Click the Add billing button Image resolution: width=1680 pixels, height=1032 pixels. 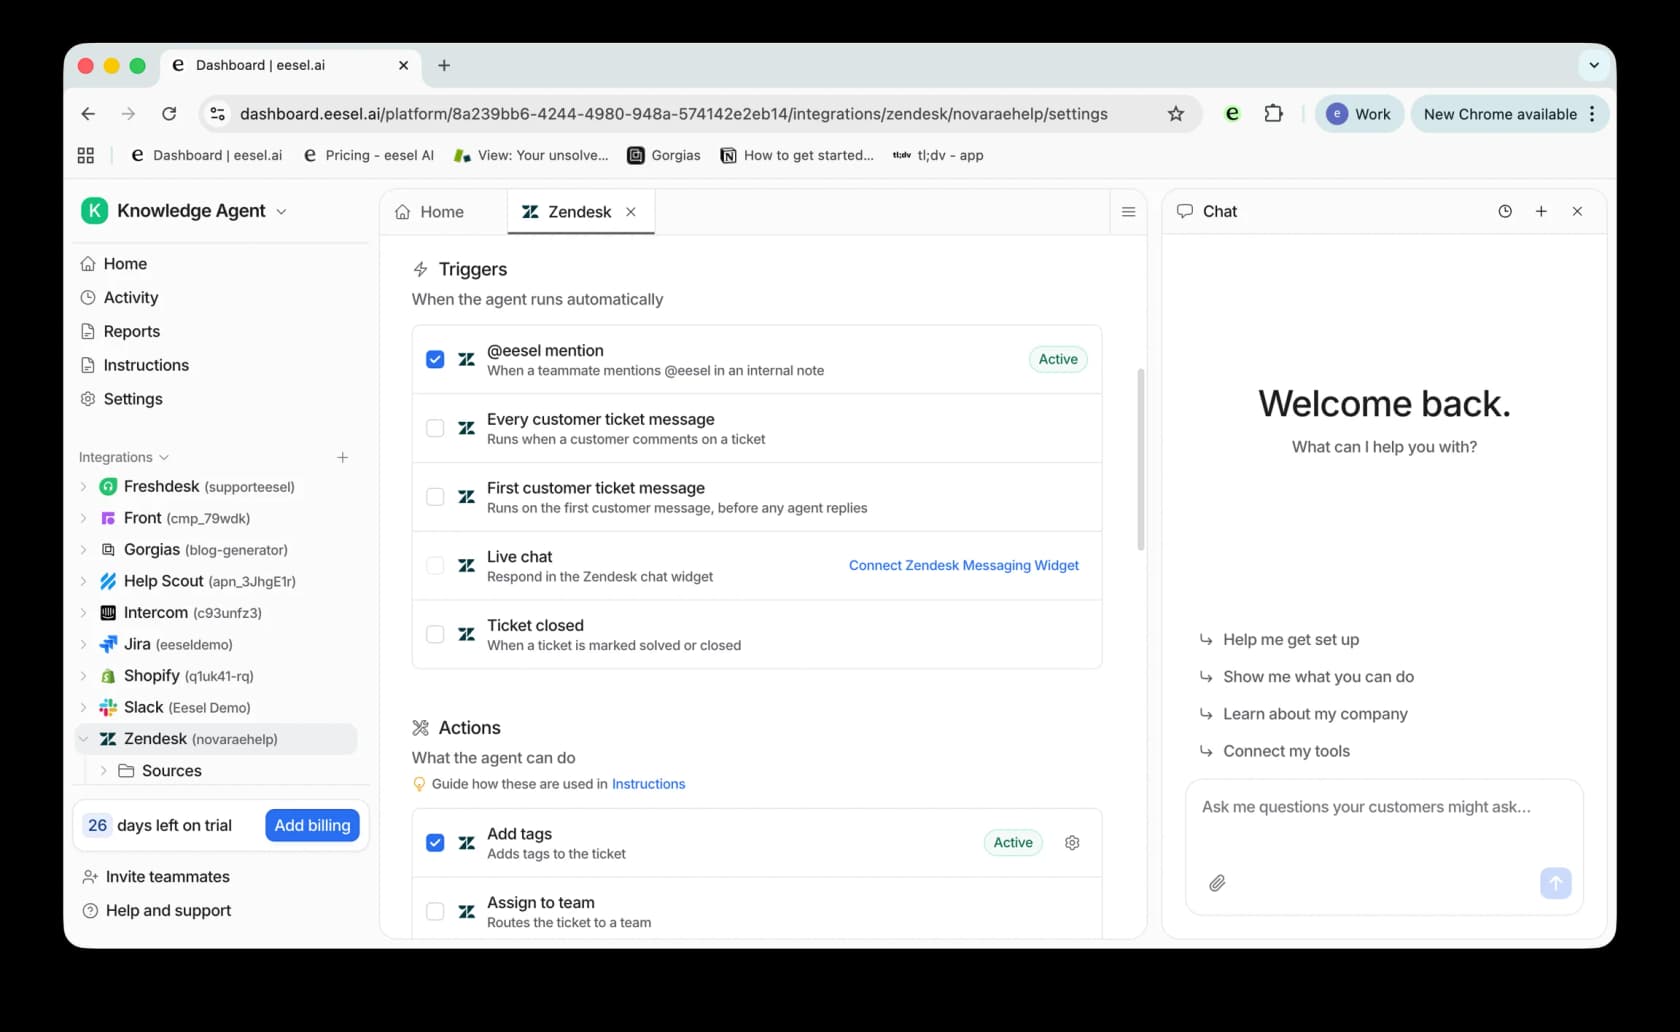312,826
